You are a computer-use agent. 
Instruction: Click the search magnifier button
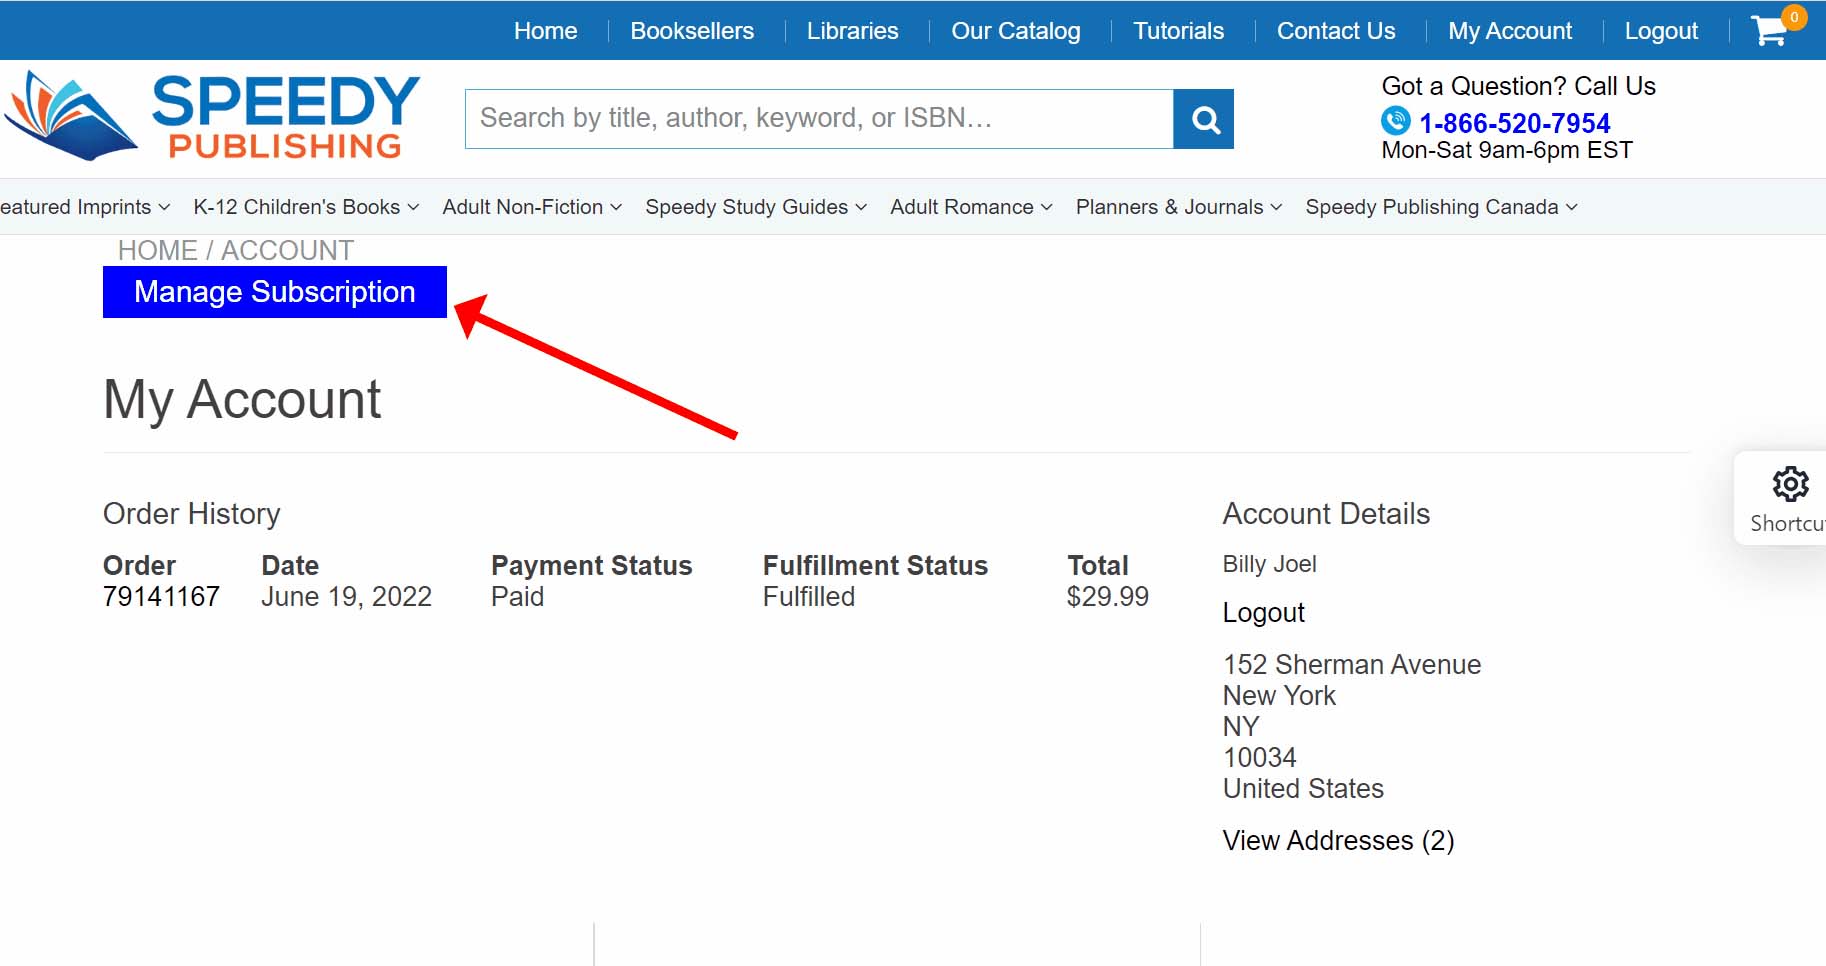1204,119
